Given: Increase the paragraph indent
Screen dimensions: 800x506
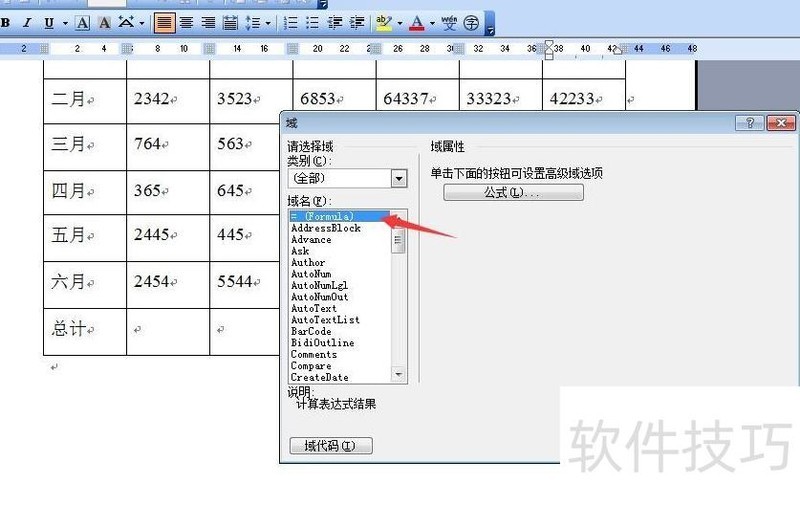Looking at the screenshot, I should coord(357,23).
